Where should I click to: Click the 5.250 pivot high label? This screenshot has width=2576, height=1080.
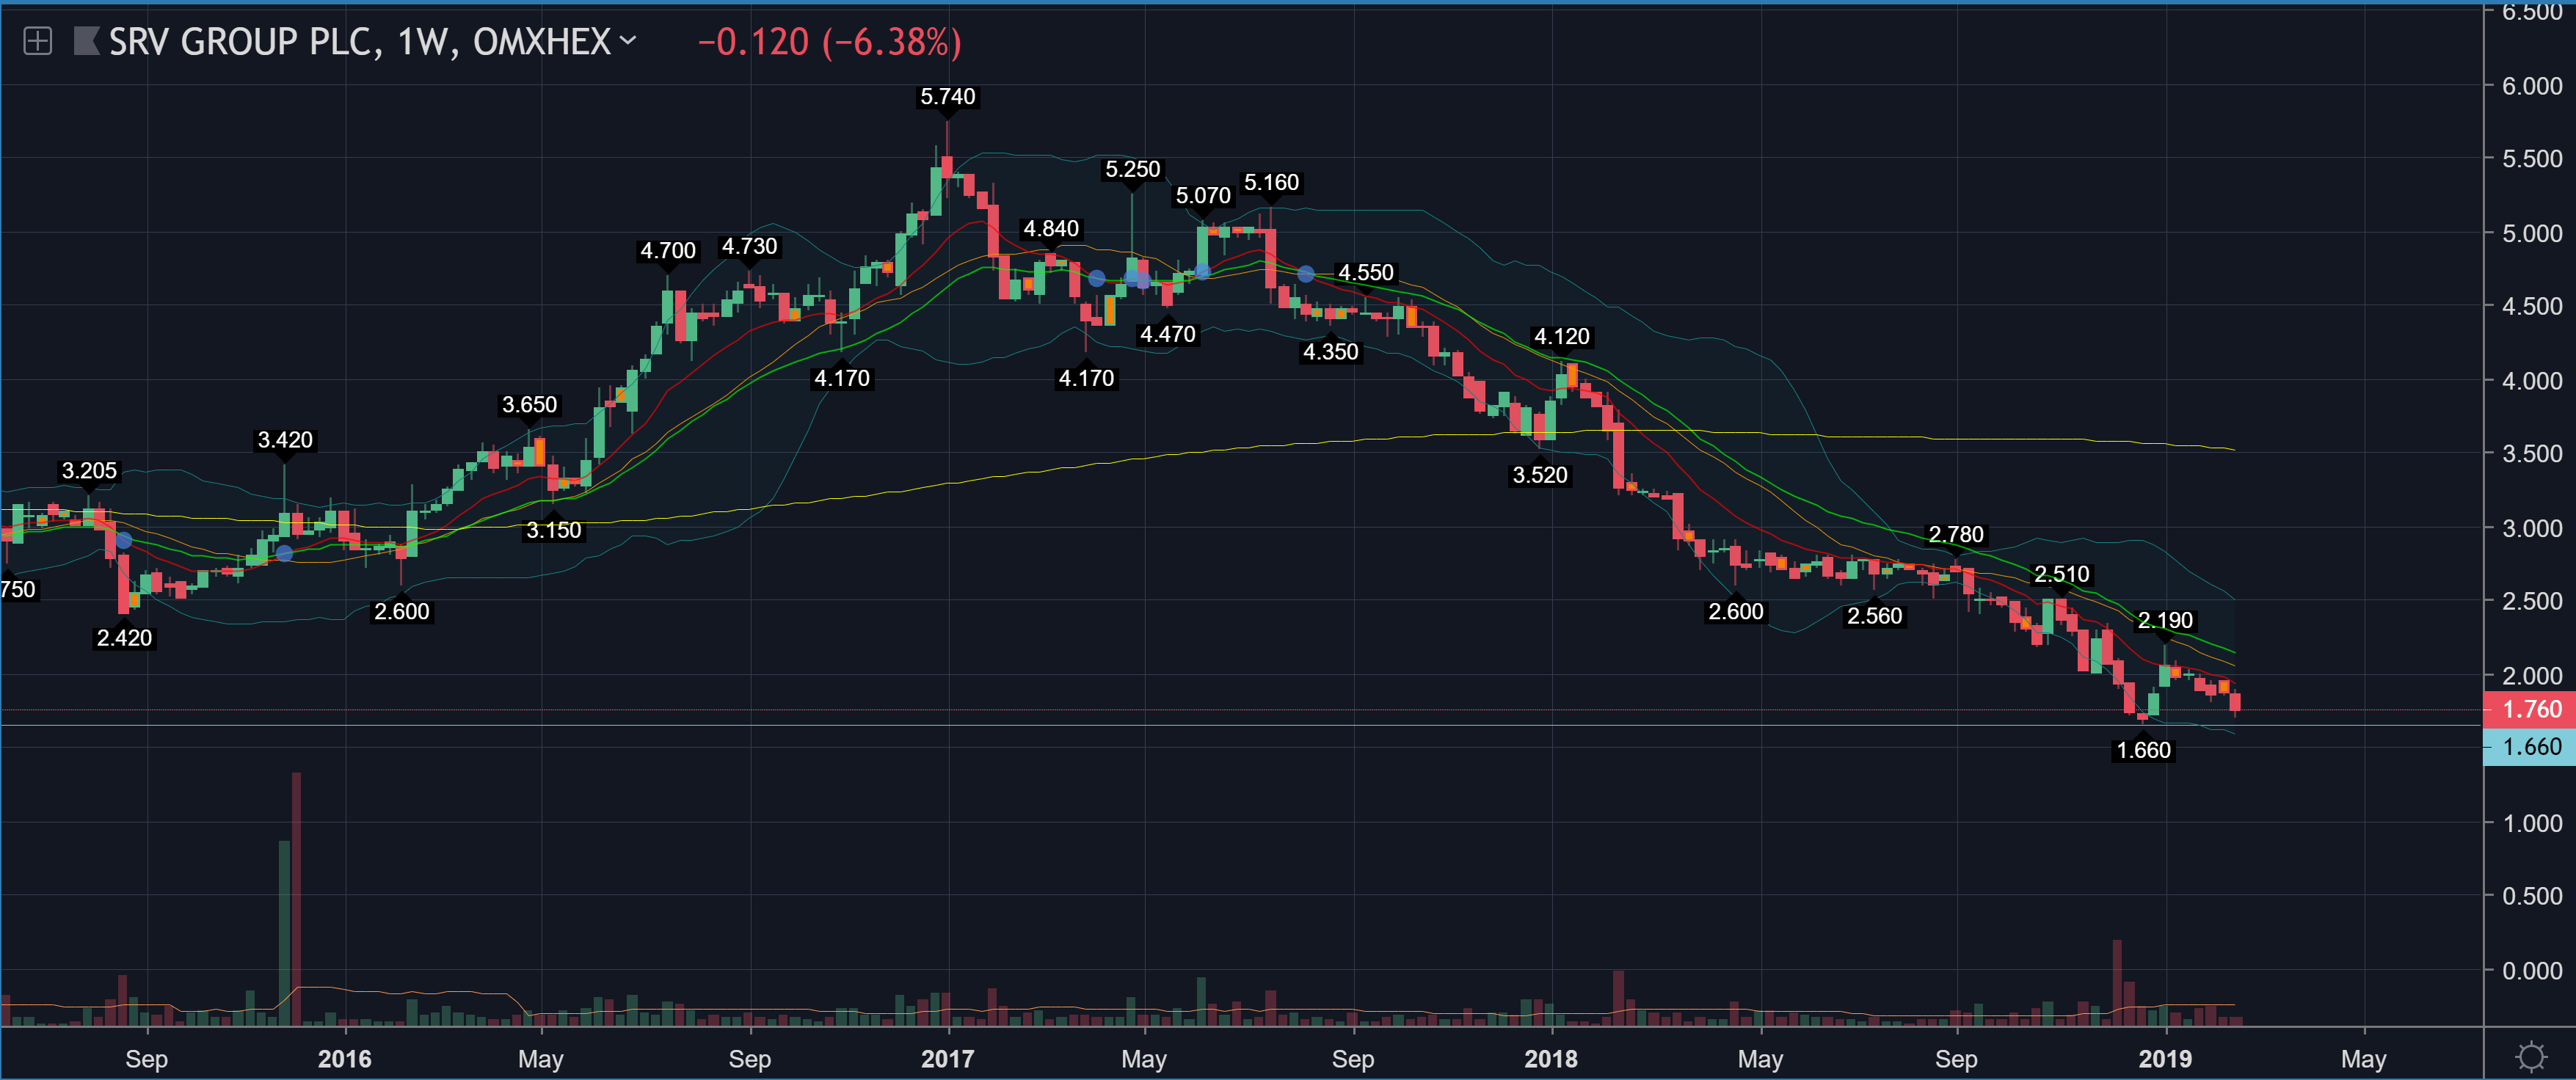(x=1132, y=170)
